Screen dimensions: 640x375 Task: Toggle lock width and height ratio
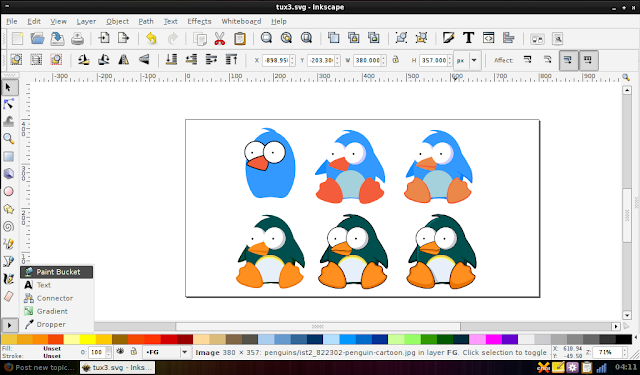pos(395,60)
